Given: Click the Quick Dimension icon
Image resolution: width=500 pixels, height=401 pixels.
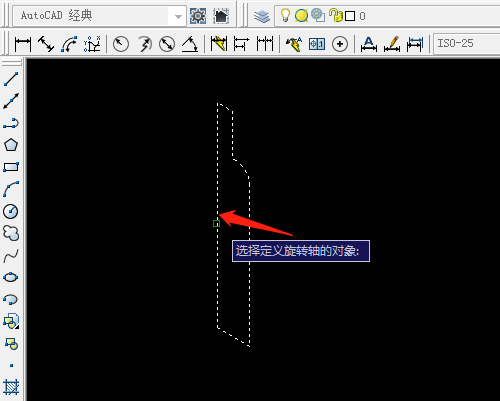Looking at the screenshot, I should (219, 44).
